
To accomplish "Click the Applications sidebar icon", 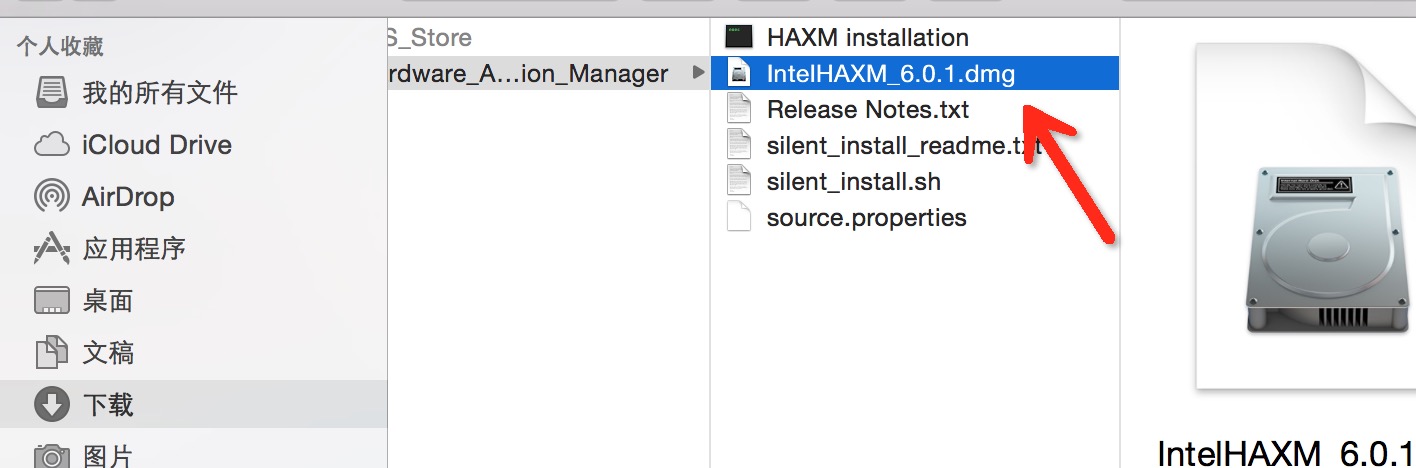I will pyautogui.click(x=51, y=248).
